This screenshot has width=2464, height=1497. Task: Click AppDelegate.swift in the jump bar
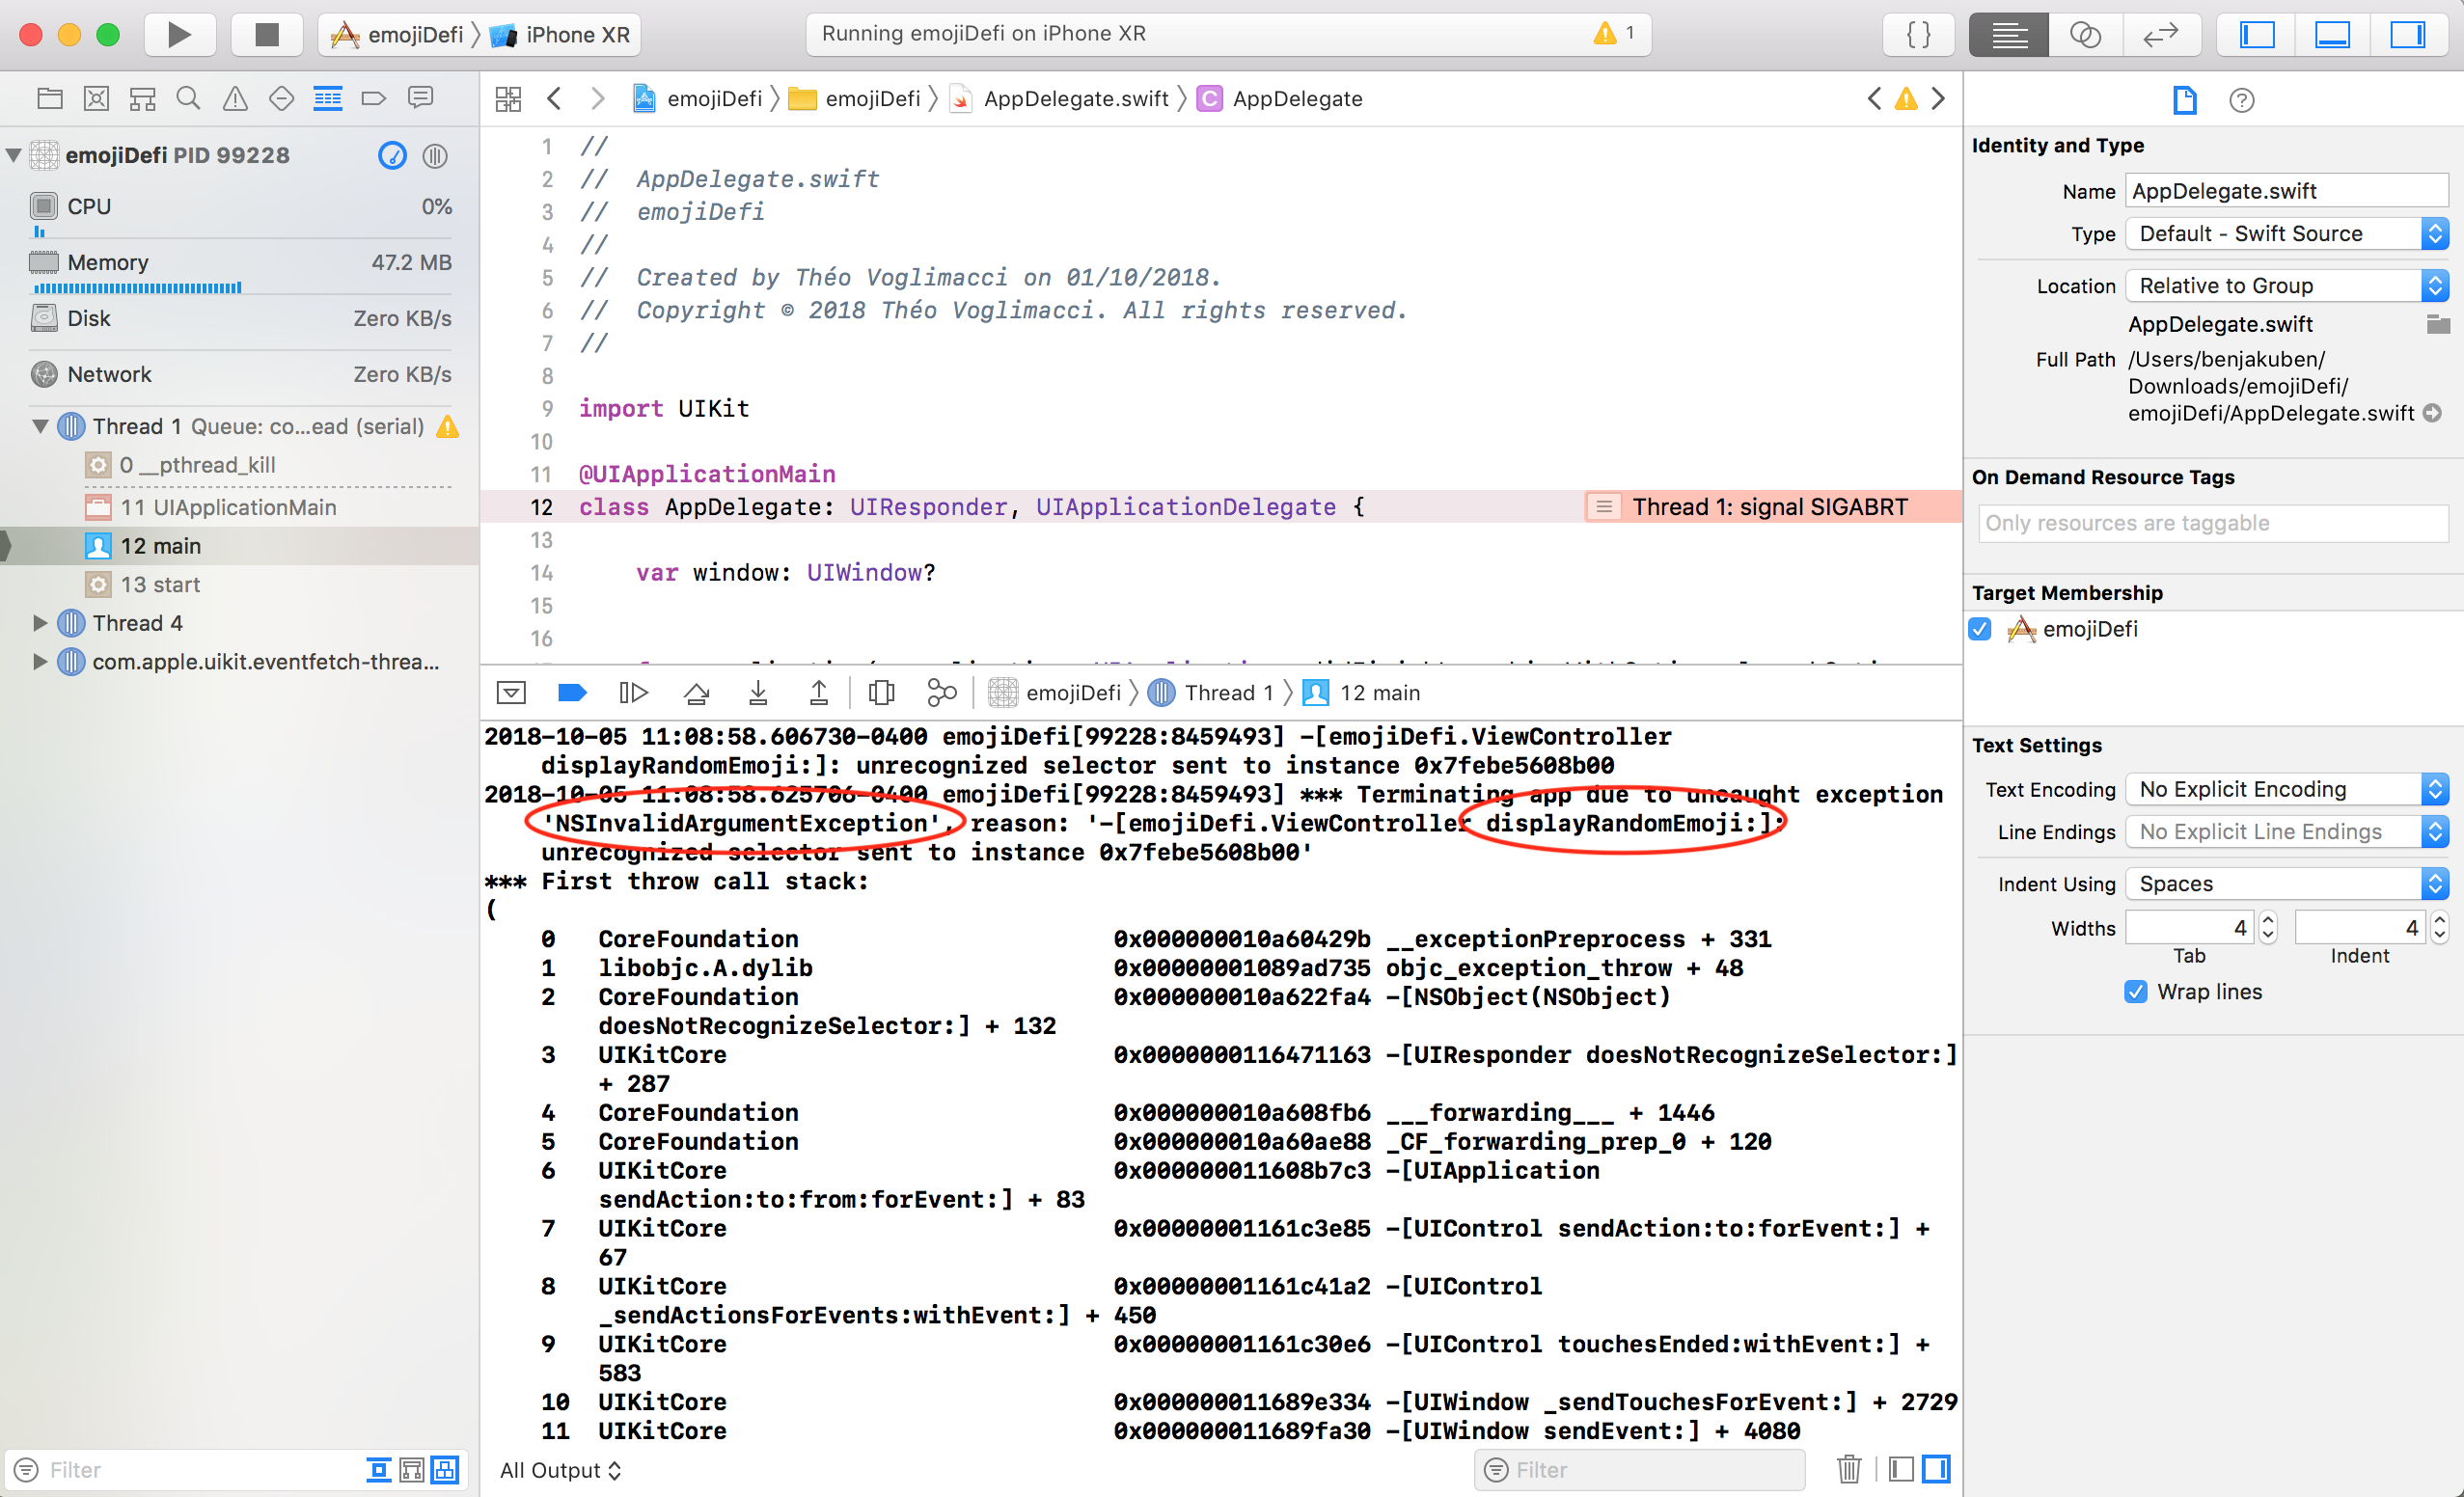point(1059,99)
